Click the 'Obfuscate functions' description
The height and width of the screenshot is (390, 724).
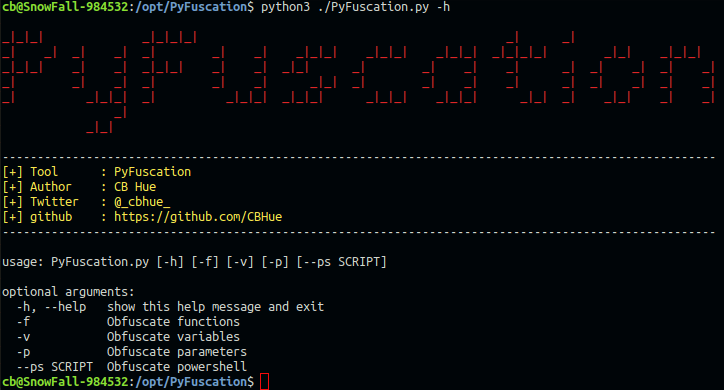[x=173, y=322]
